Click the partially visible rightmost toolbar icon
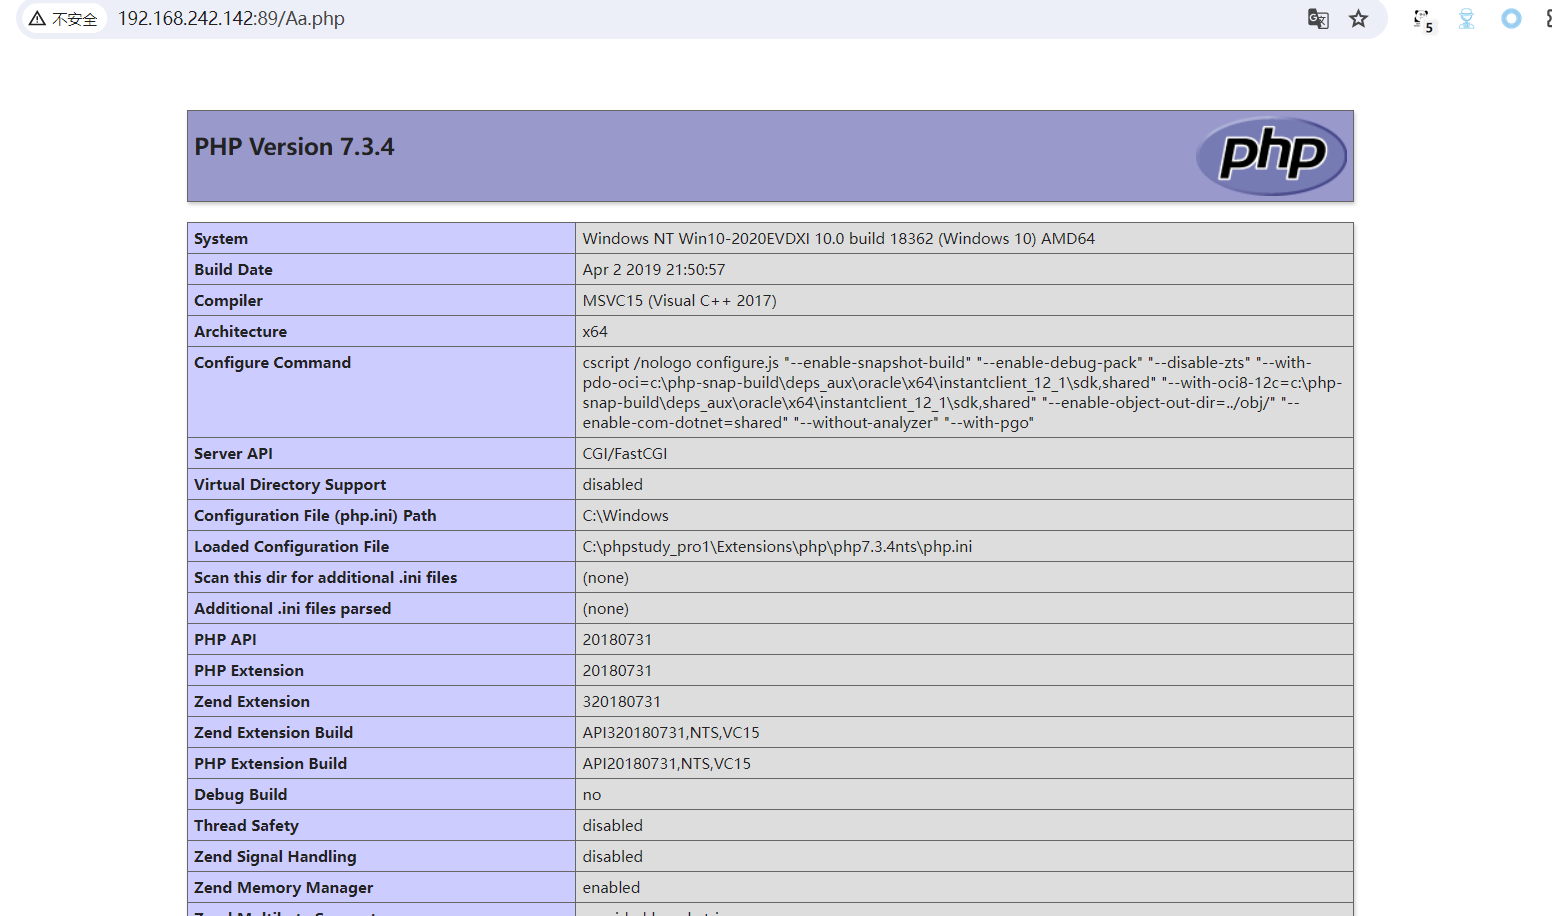 click(1547, 19)
